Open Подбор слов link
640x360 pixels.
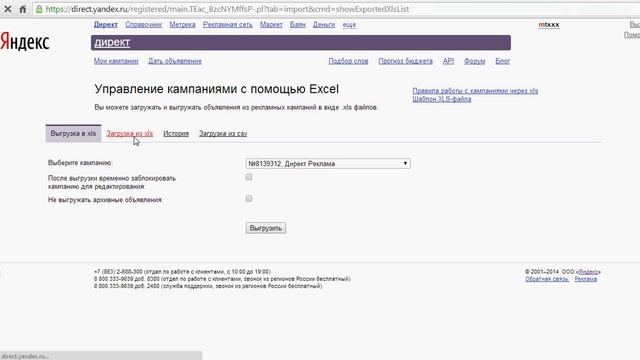tap(349, 61)
